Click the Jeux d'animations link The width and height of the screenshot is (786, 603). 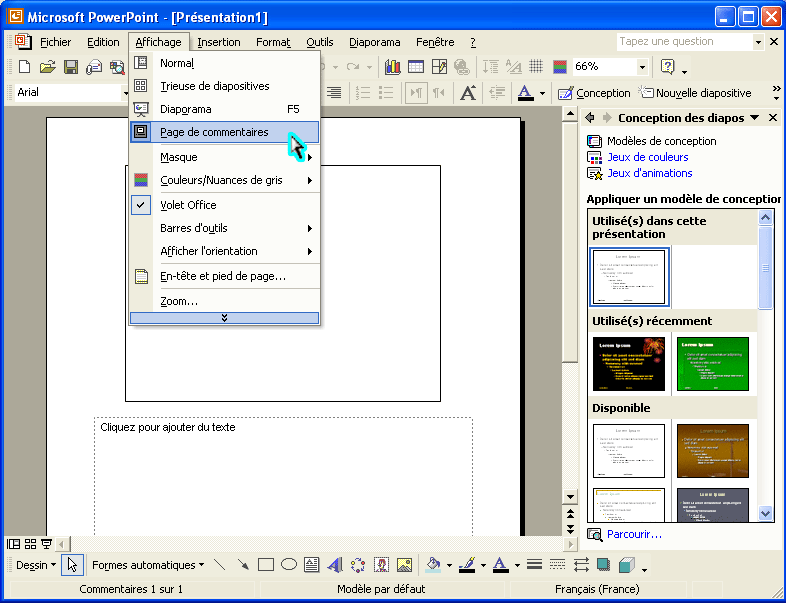coord(650,173)
